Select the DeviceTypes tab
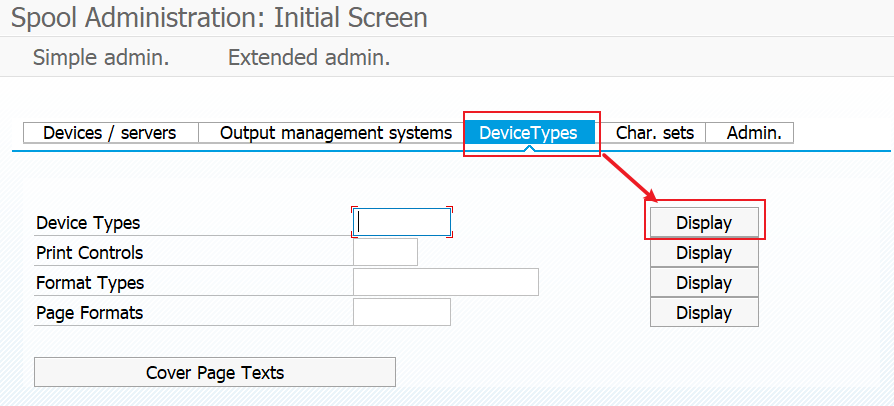 click(530, 133)
